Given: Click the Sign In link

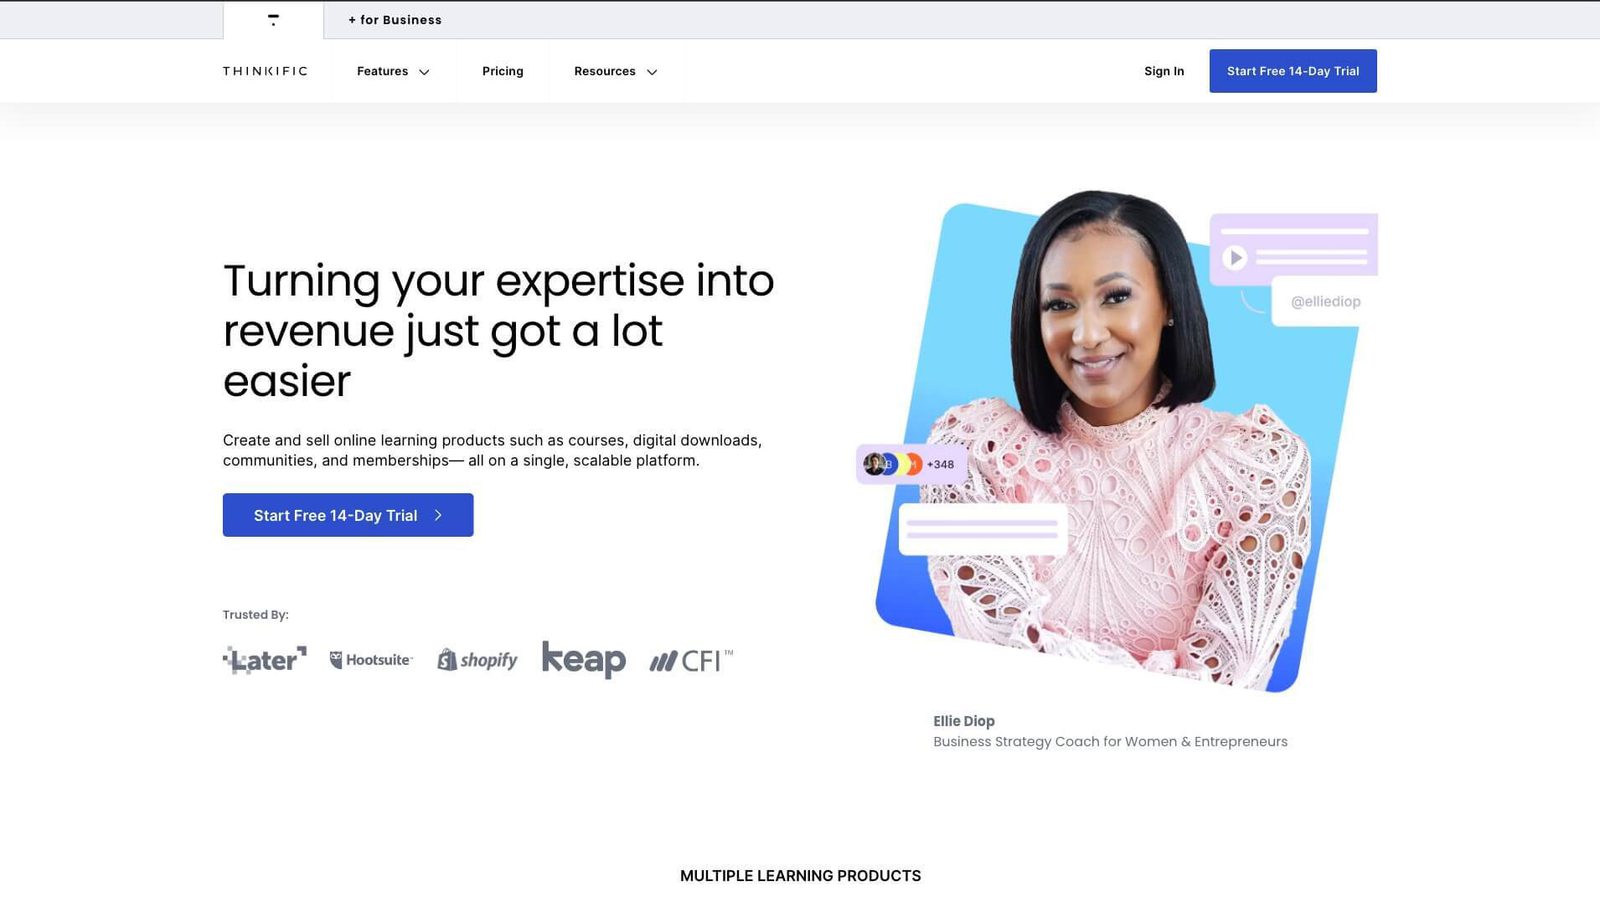Looking at the screenshot, I should coord(1164,71).
